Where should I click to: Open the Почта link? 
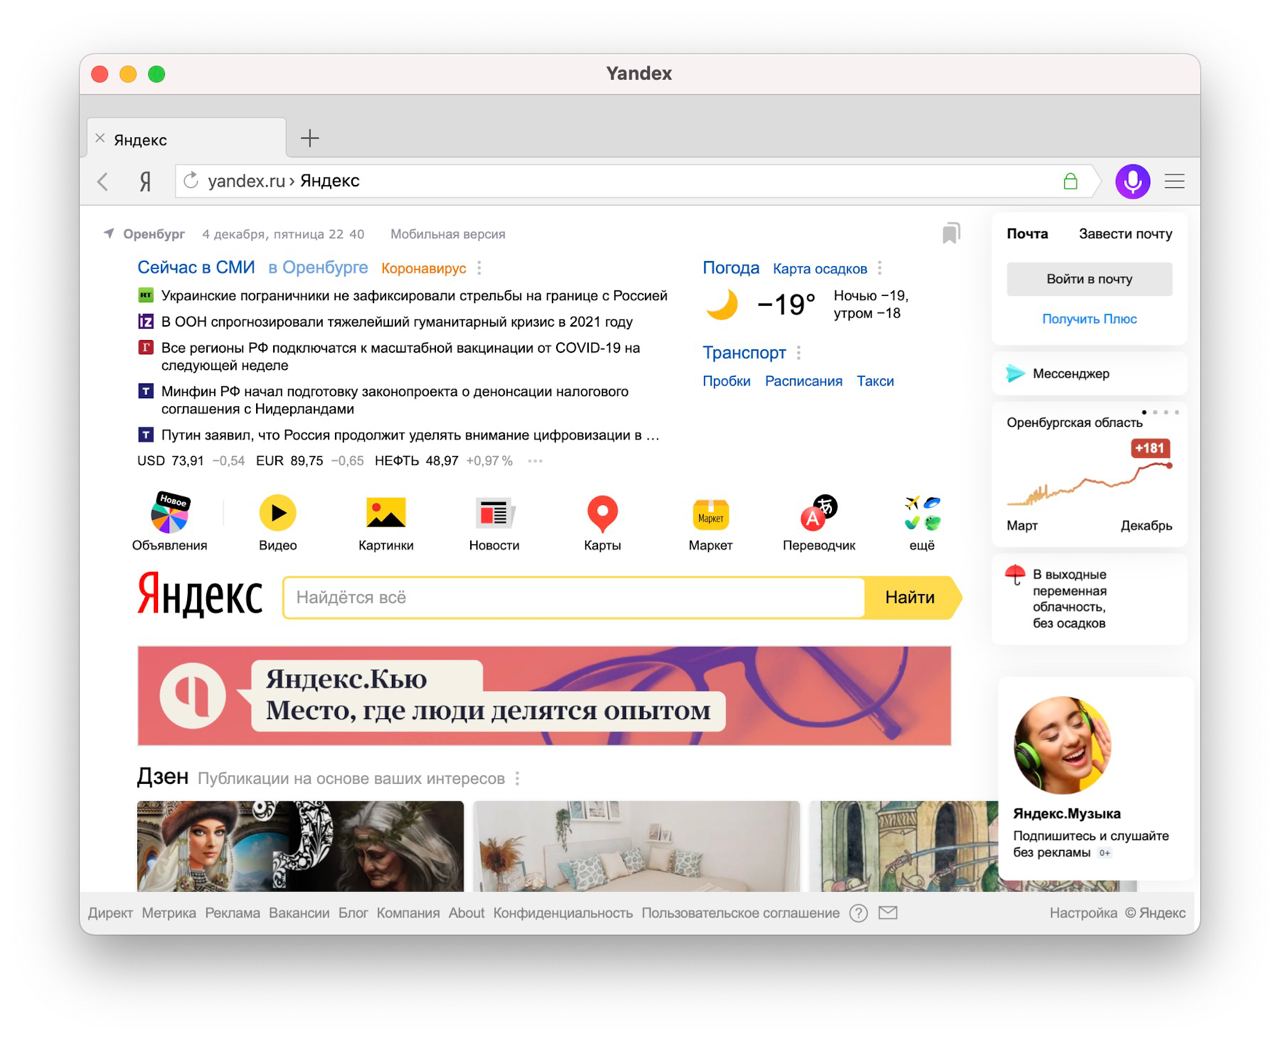1027,233
